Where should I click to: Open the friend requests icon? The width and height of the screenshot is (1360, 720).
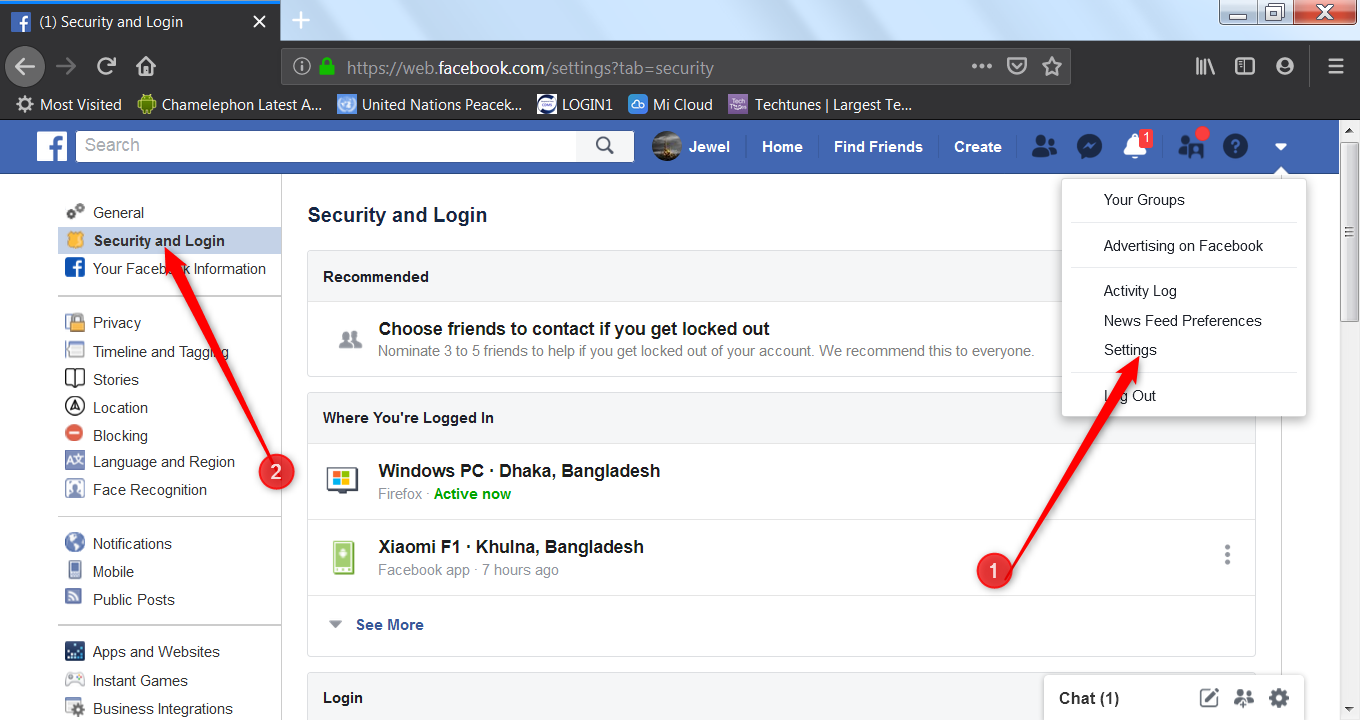[x=1044, y=147]
